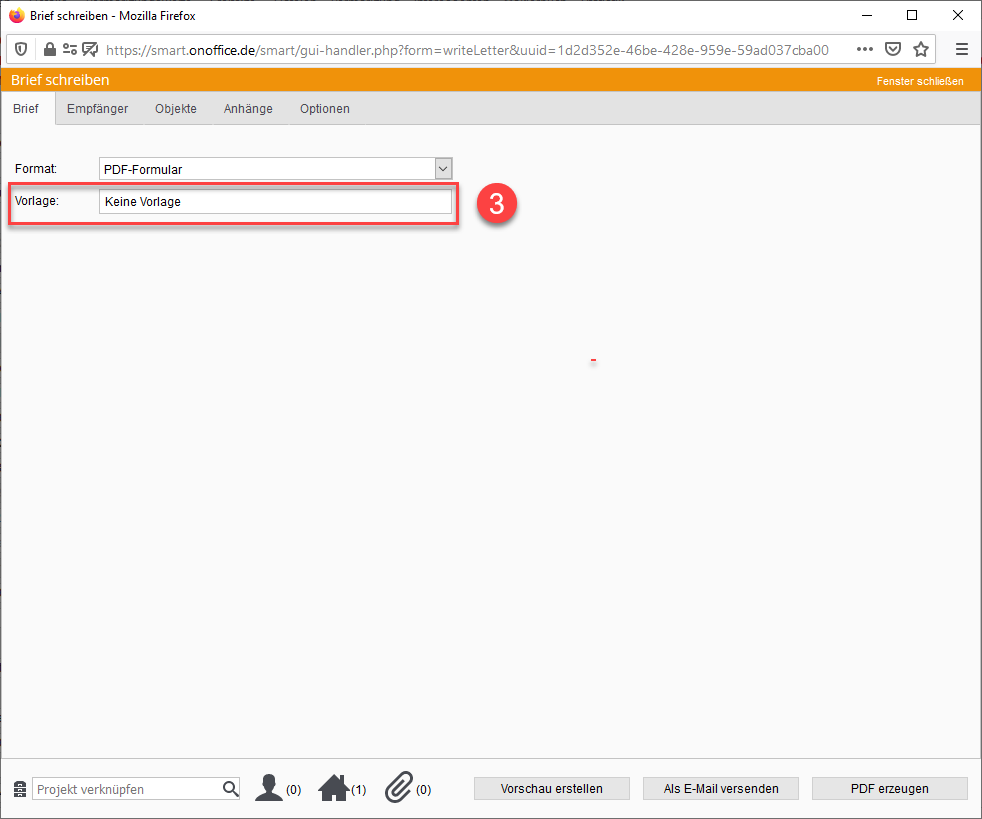This screenshot has width=982, height=819.
Task: Go to the Anhänge tab
Action: coord(248,109)
